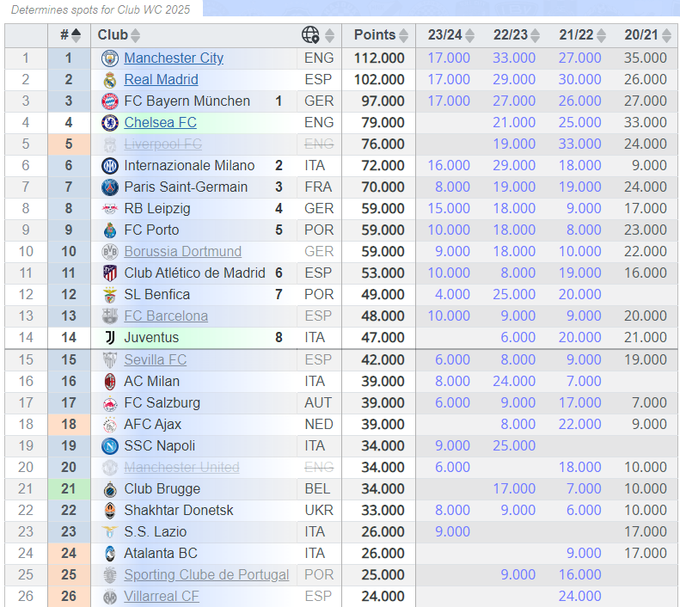
Task: Click the Atalanta BC crest icon
Action: point(110,553)
